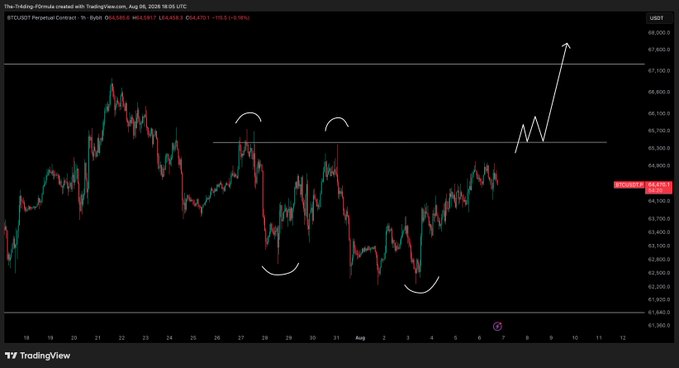Click the 63,100.0 price axis label
This screenshot has height=368, width=679.
pos(659,246)
